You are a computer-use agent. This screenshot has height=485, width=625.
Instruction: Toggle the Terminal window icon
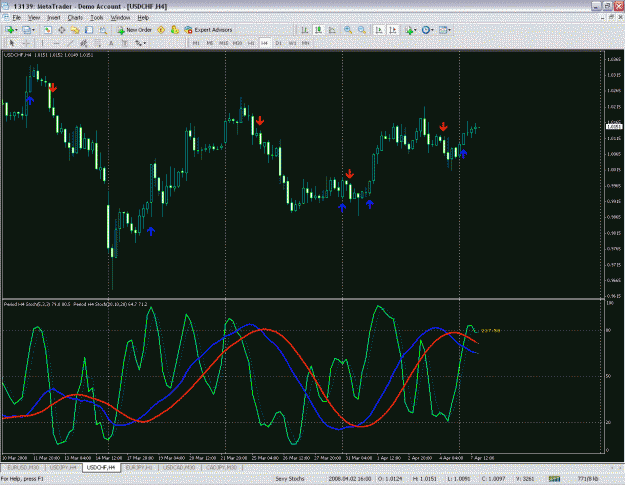[89, 30]
